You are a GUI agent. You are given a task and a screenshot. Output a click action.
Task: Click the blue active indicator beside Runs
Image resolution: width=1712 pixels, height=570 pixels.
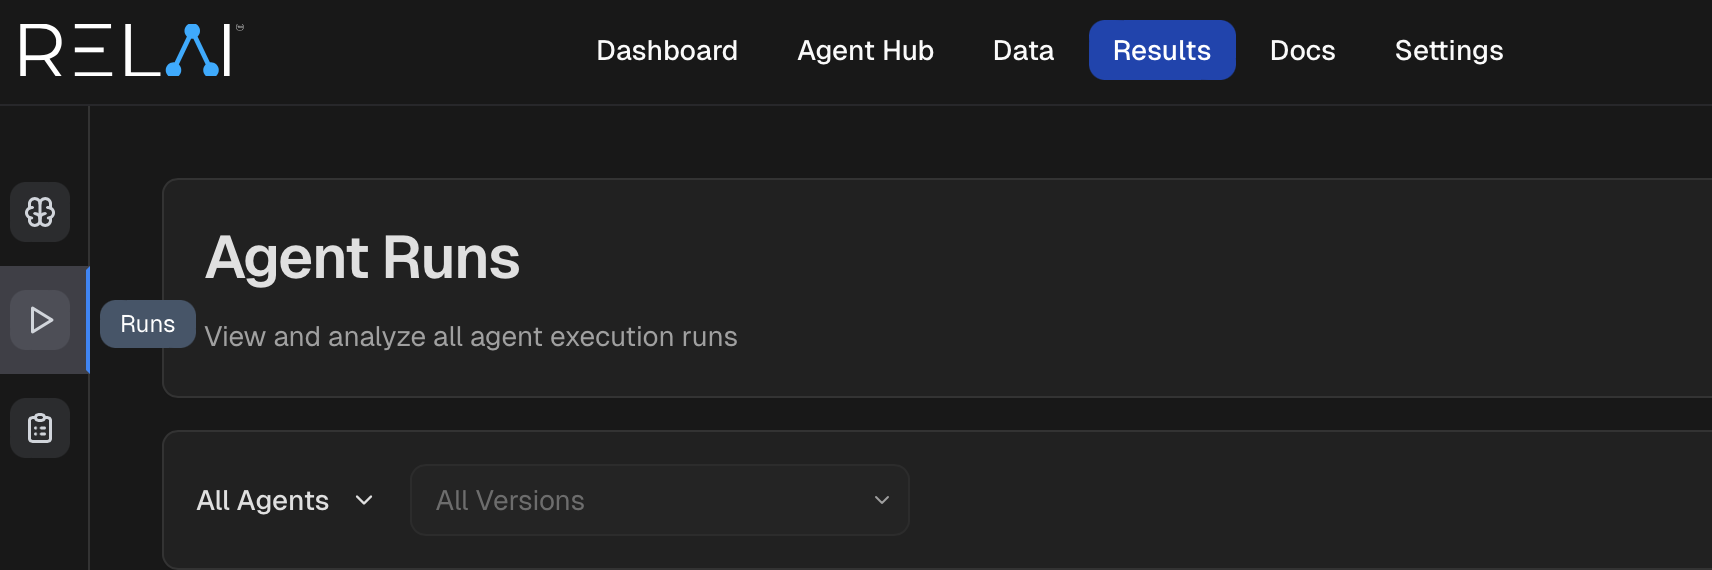coord(88,320)
